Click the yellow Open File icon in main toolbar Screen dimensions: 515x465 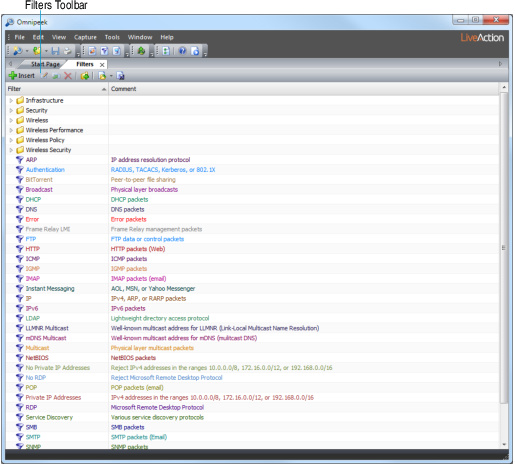point(37,51)
